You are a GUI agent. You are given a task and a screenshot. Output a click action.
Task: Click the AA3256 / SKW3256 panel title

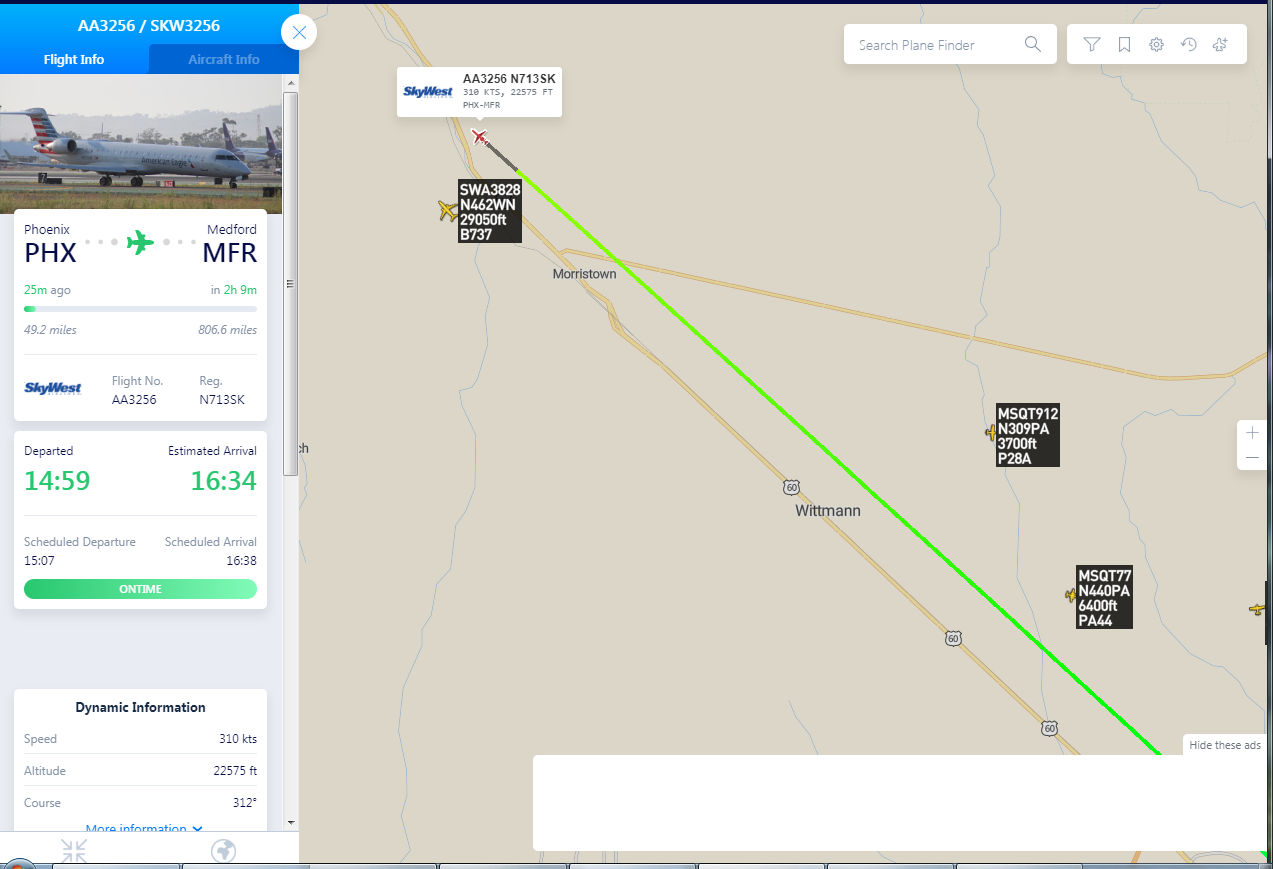click(x=149, y=25)
